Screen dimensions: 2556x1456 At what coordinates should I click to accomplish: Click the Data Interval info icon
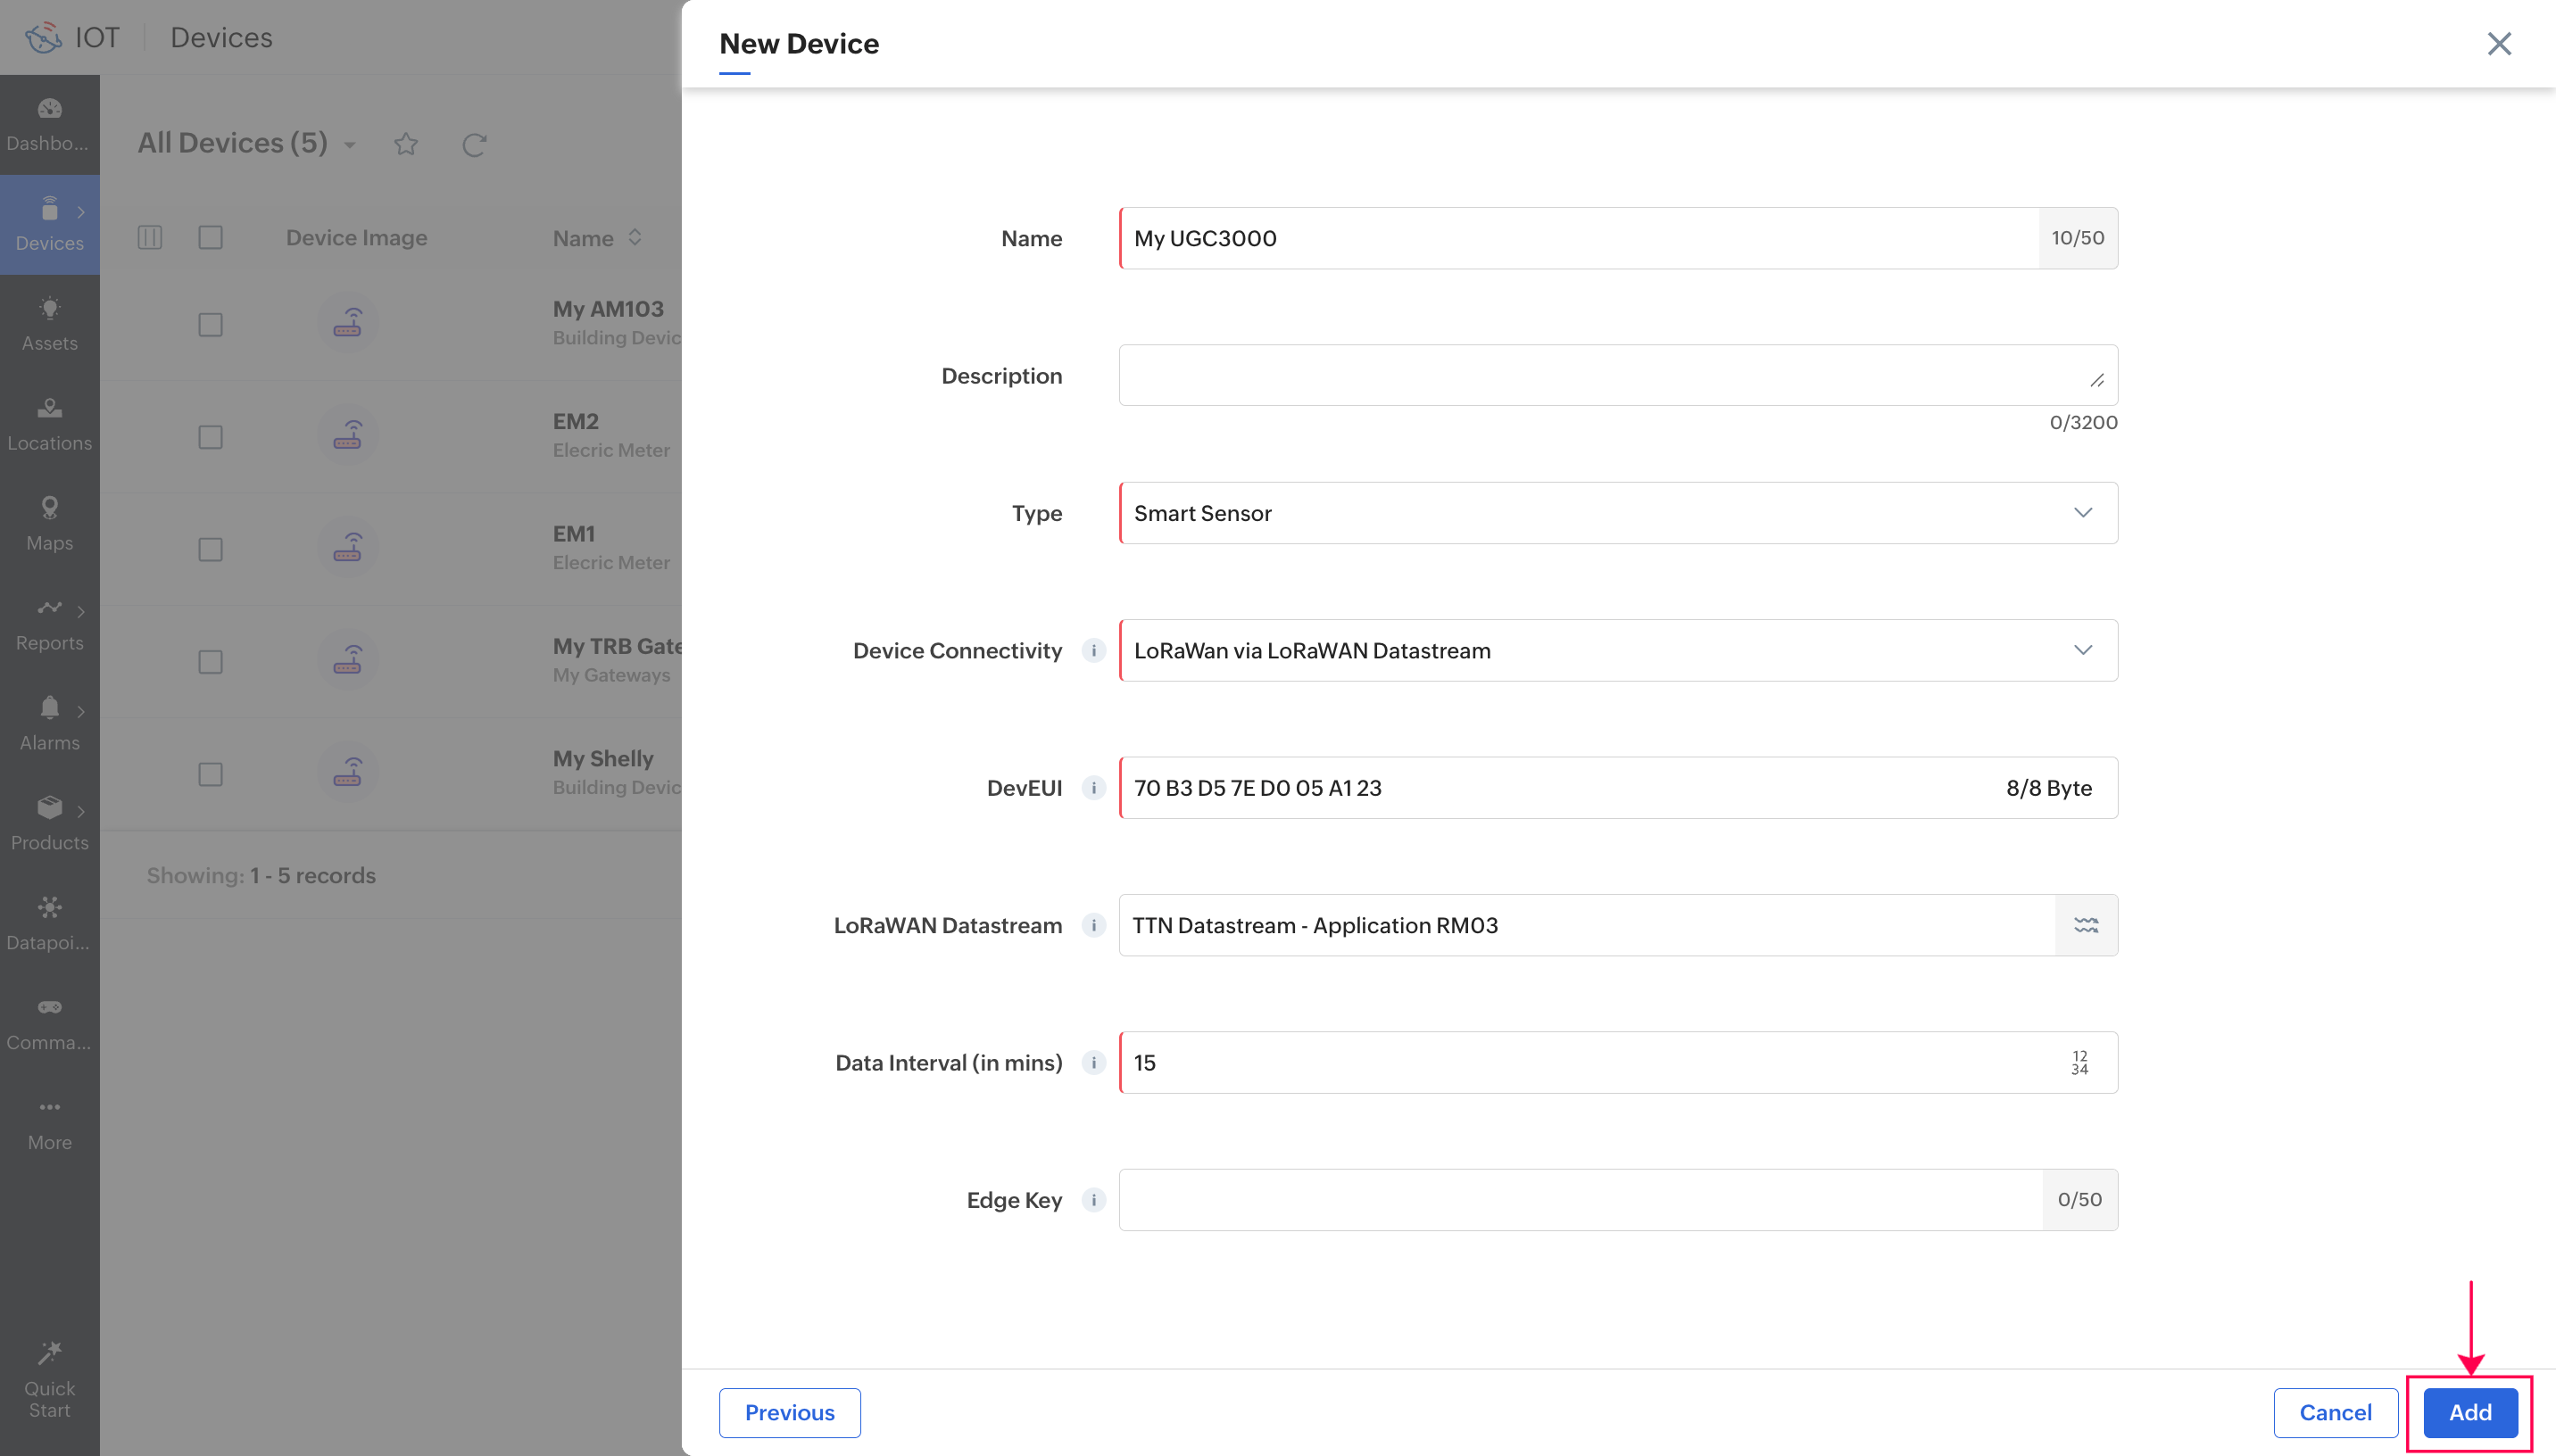click(1093, 1063)
